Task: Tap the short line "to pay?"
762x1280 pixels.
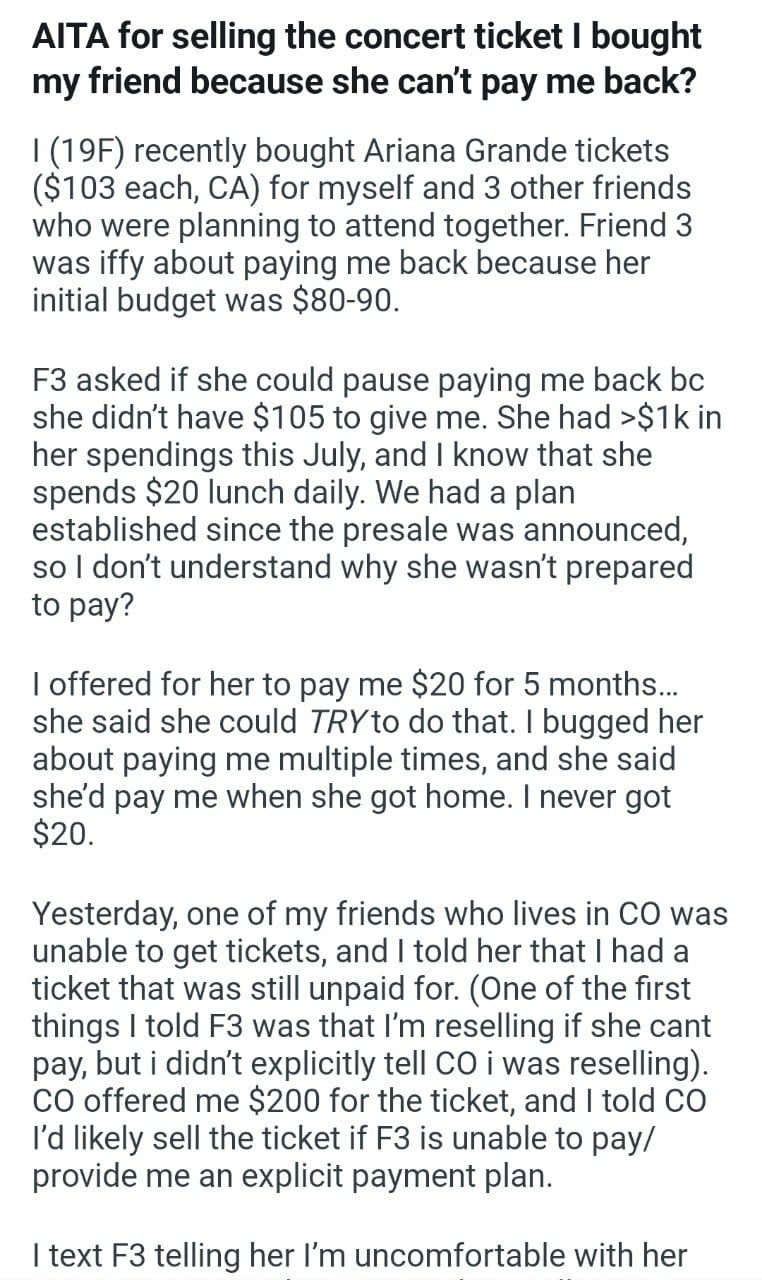Action: pyautogui.click(x=83, y=606)
